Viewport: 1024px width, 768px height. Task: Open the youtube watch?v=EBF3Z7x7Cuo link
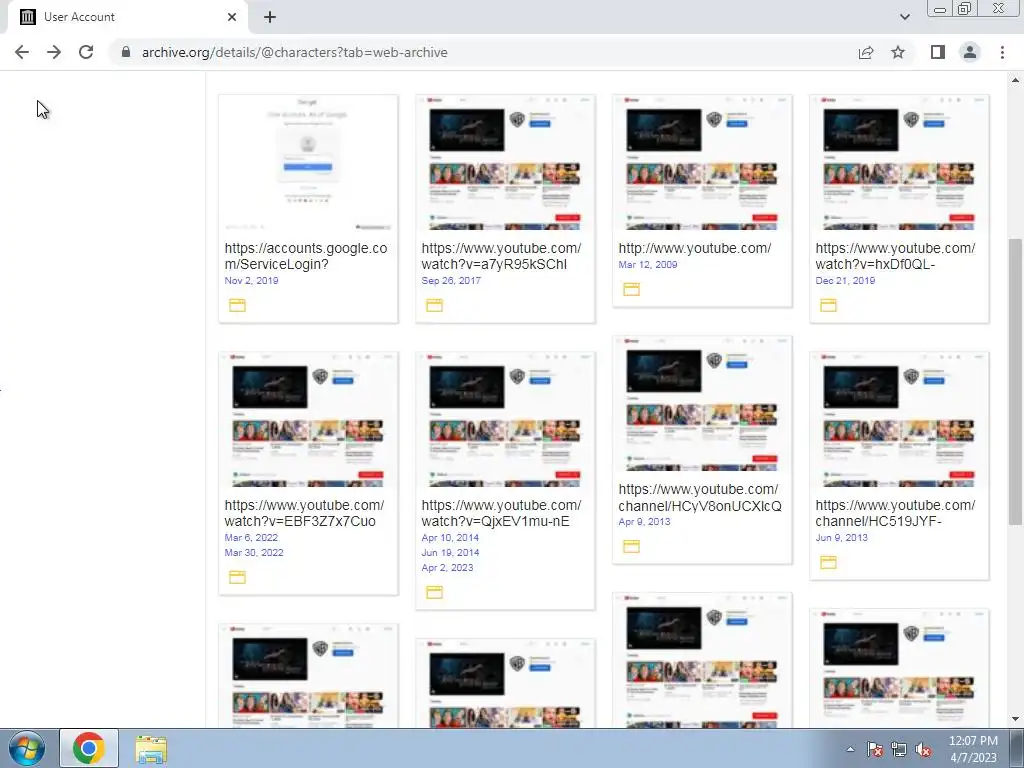pyautogui.click(x=304, y=513)
